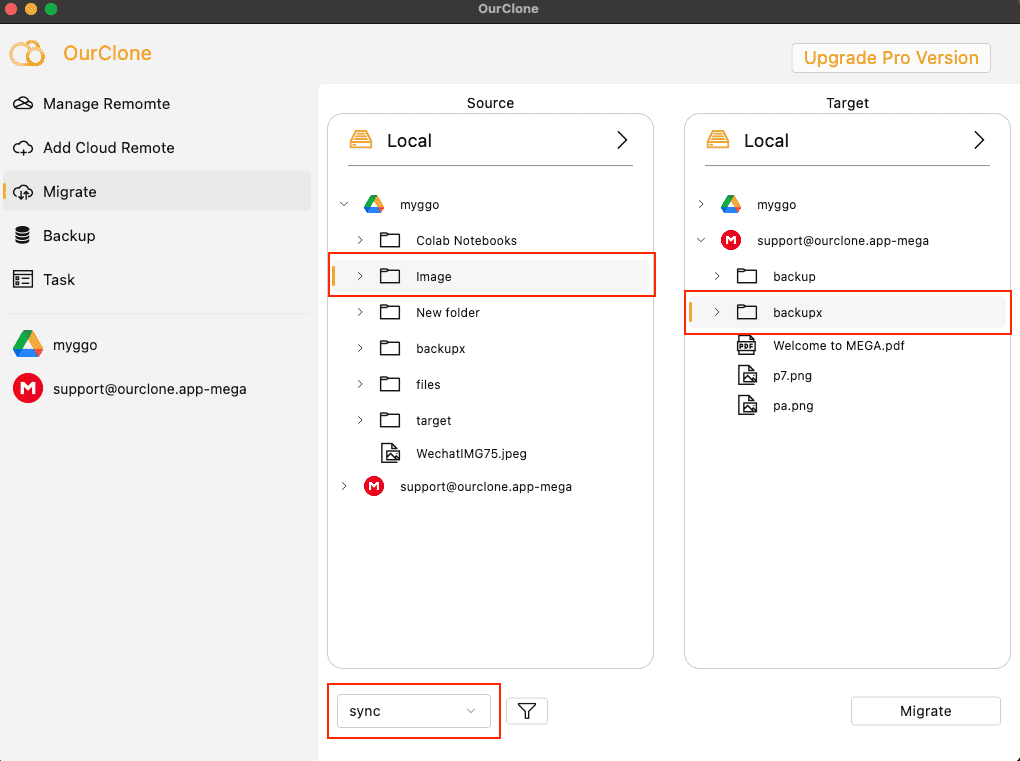Click the MEGA account icon in sidebar

click(x=27, y=389)
